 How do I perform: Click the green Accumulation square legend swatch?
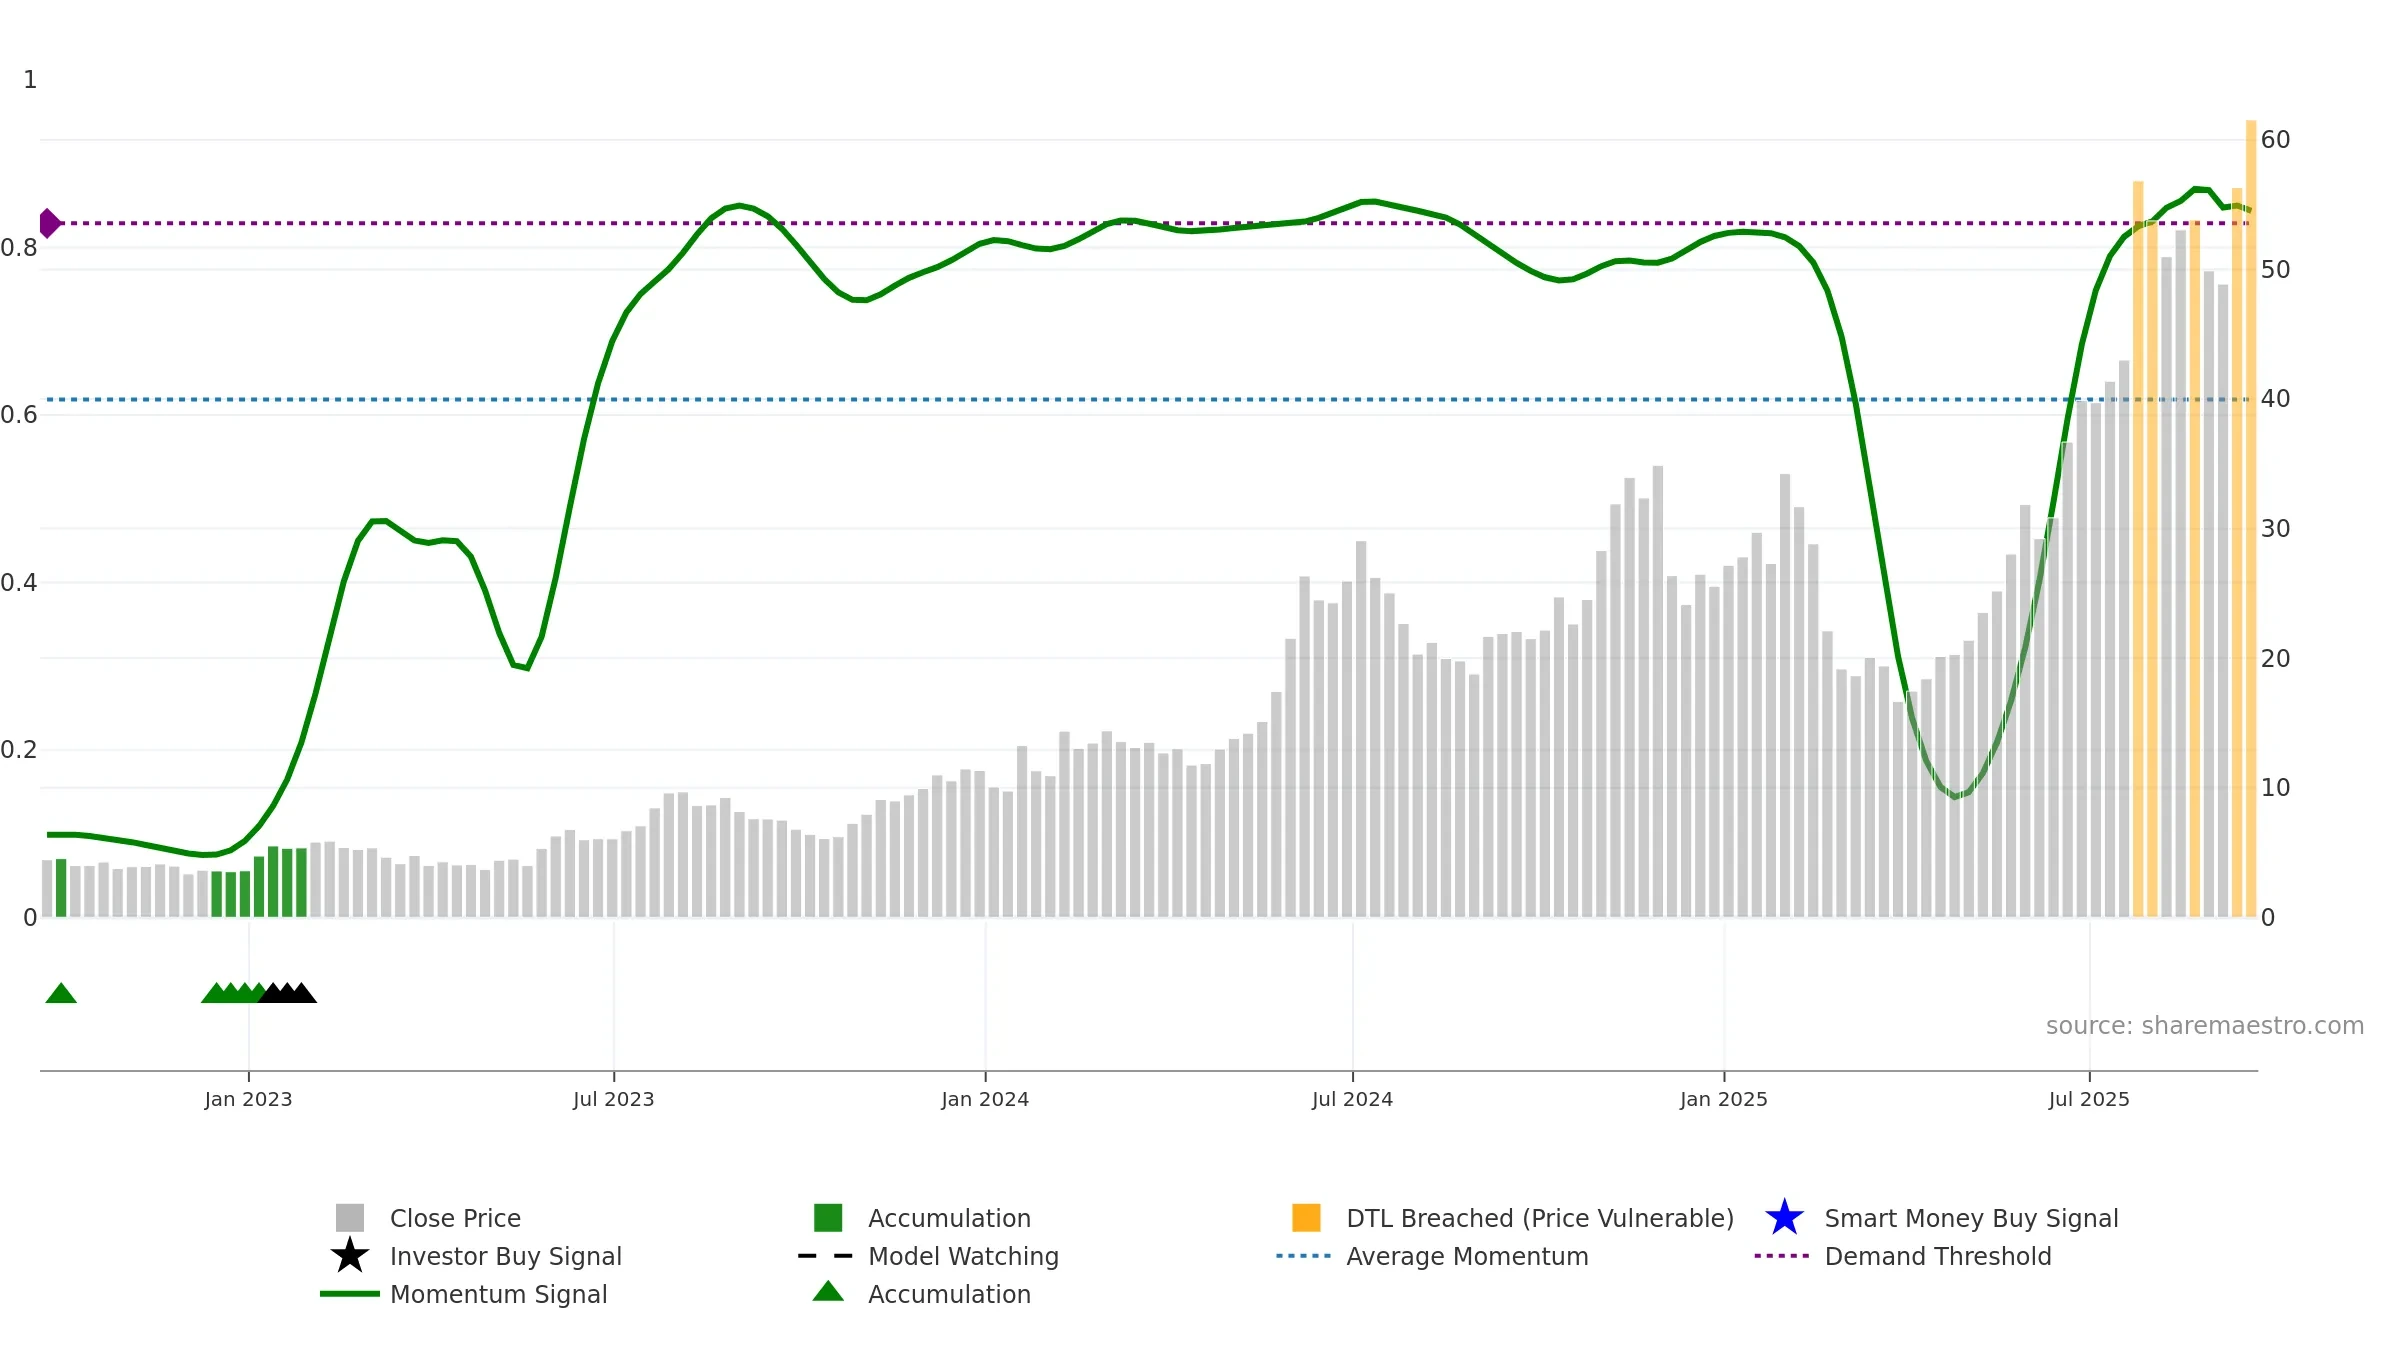click(x=828, y=1218)
